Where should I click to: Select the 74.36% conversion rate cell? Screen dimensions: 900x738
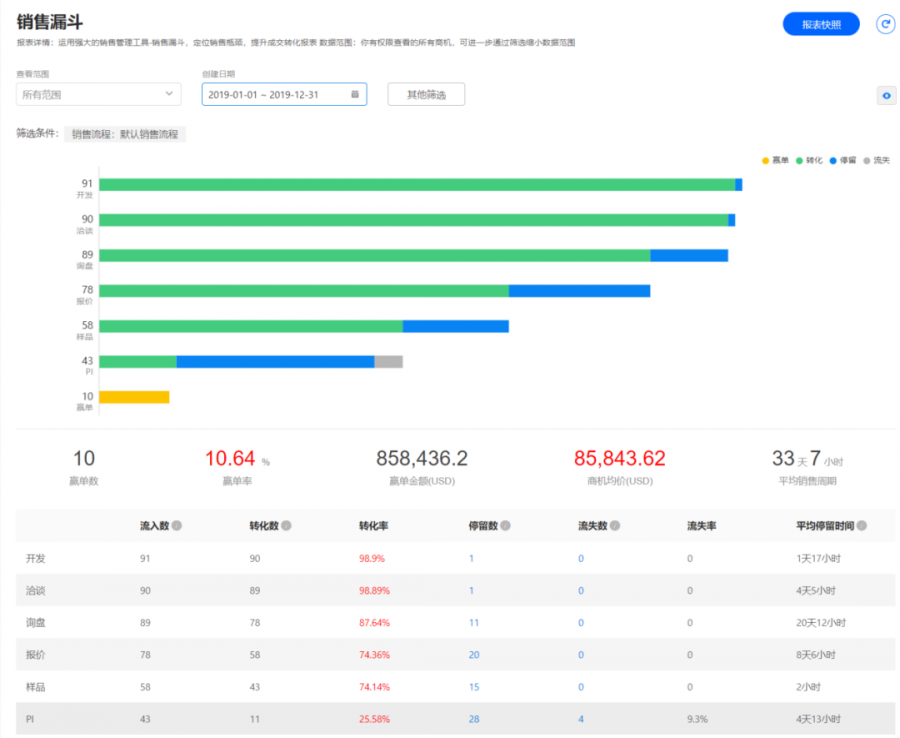click(x=374, y=655)
